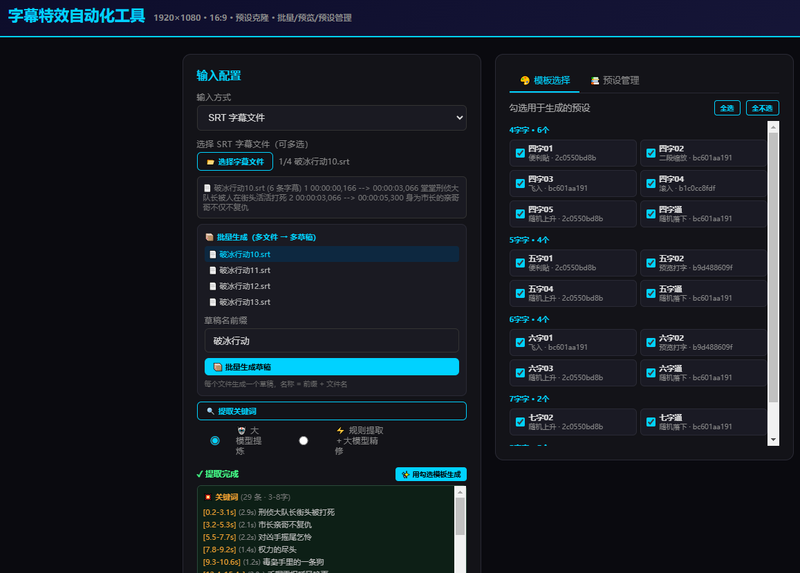
Task: Select the 大模型提炼 radio option
Action: point(215,440)
